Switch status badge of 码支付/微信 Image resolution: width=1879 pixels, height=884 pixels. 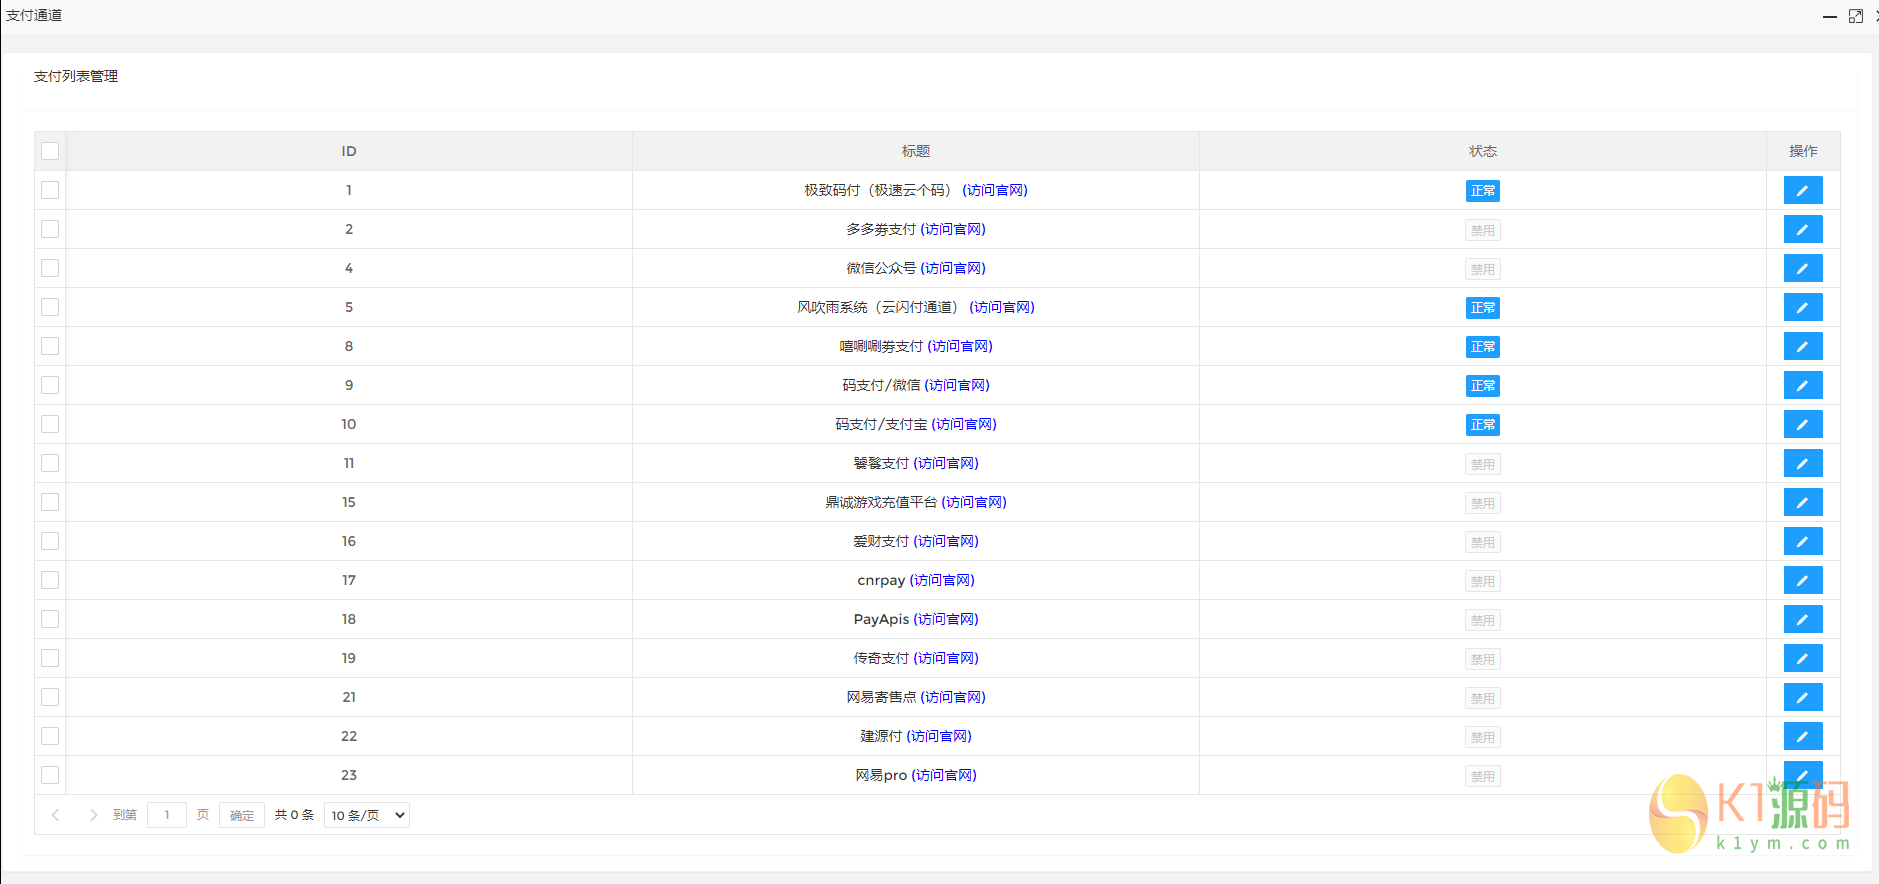pyautogui.click(x=1482, y=386)
